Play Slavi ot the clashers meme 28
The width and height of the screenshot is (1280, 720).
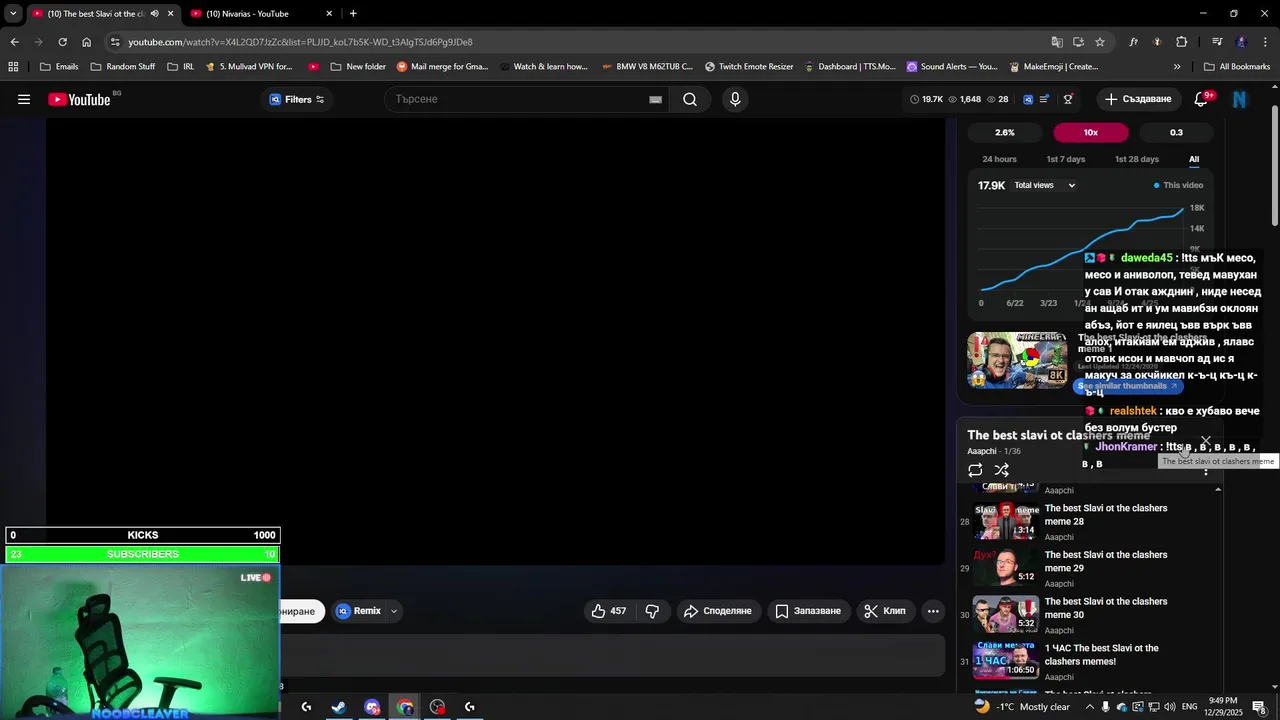(x=1006, y=521)
